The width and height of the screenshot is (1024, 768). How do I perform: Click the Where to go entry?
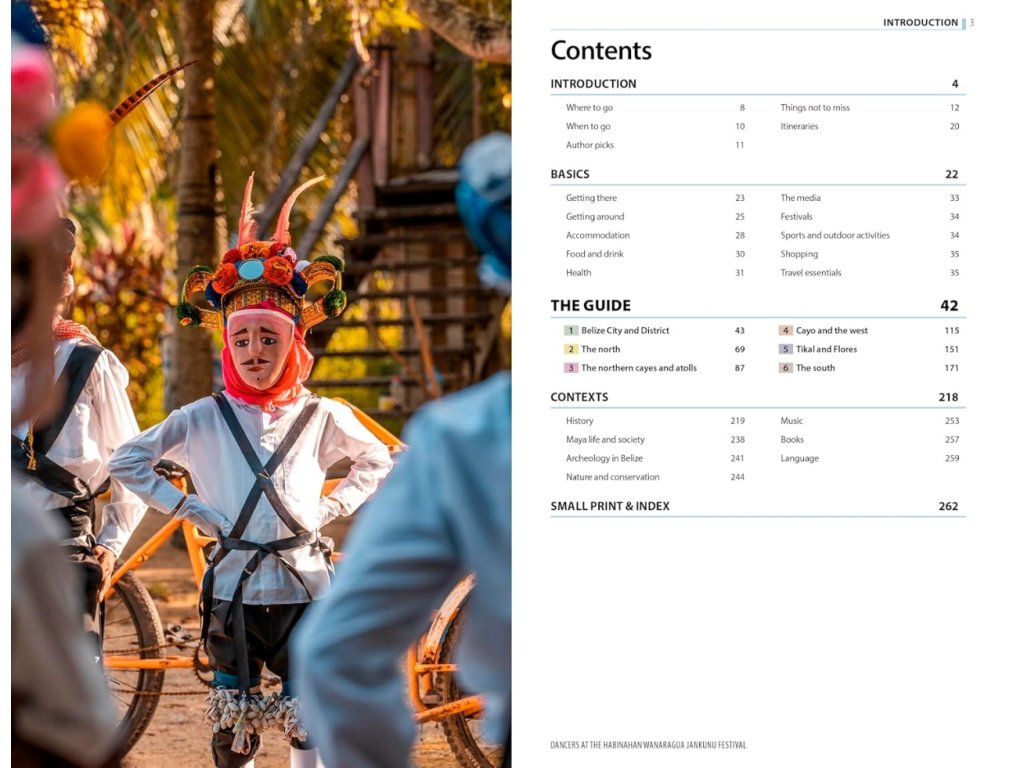coord(589,108)
